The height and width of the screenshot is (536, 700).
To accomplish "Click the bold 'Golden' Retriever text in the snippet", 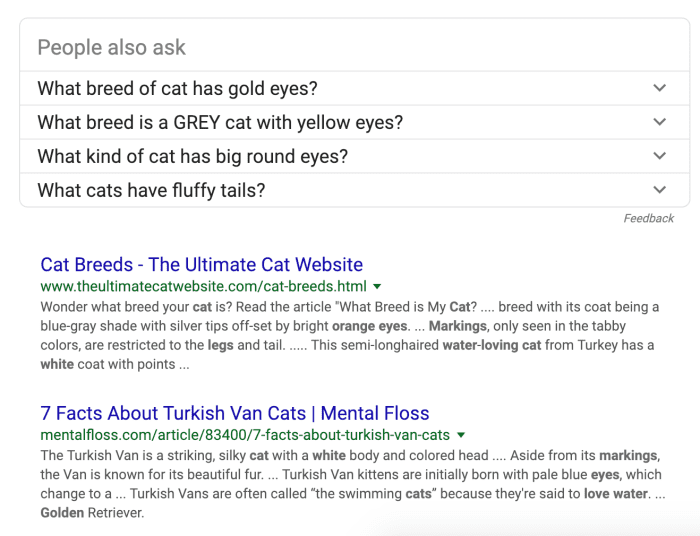I will click(62, 513).
